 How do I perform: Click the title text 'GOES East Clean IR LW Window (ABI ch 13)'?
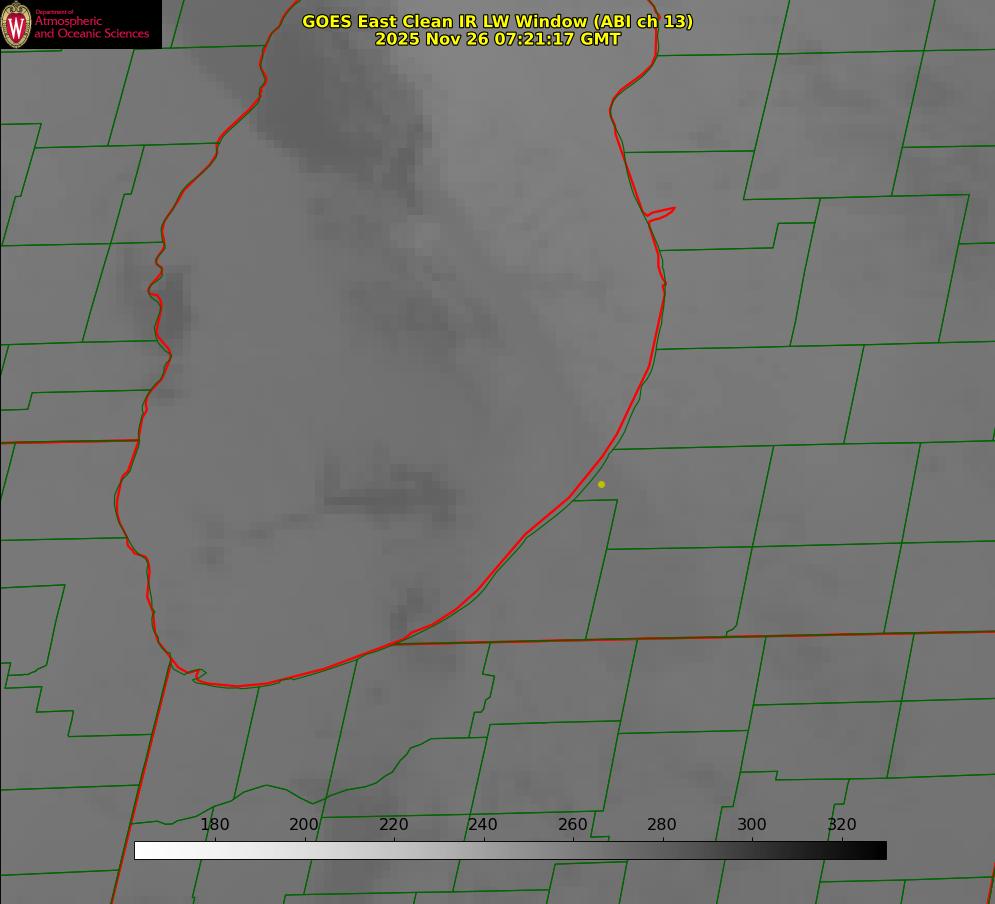click(498, 21)
